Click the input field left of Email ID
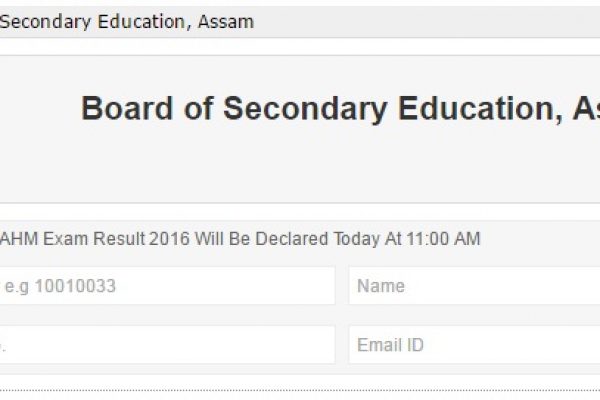 click(x=165, y=345)
